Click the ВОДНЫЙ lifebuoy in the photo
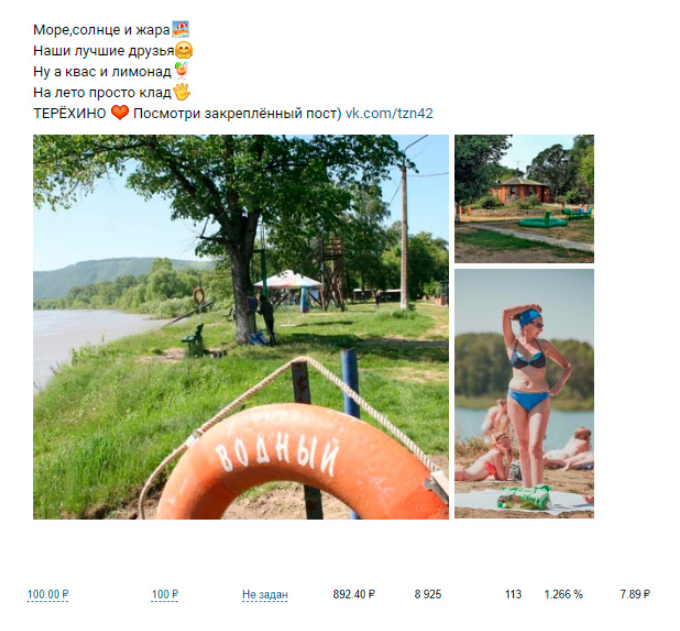 point(302,462)
